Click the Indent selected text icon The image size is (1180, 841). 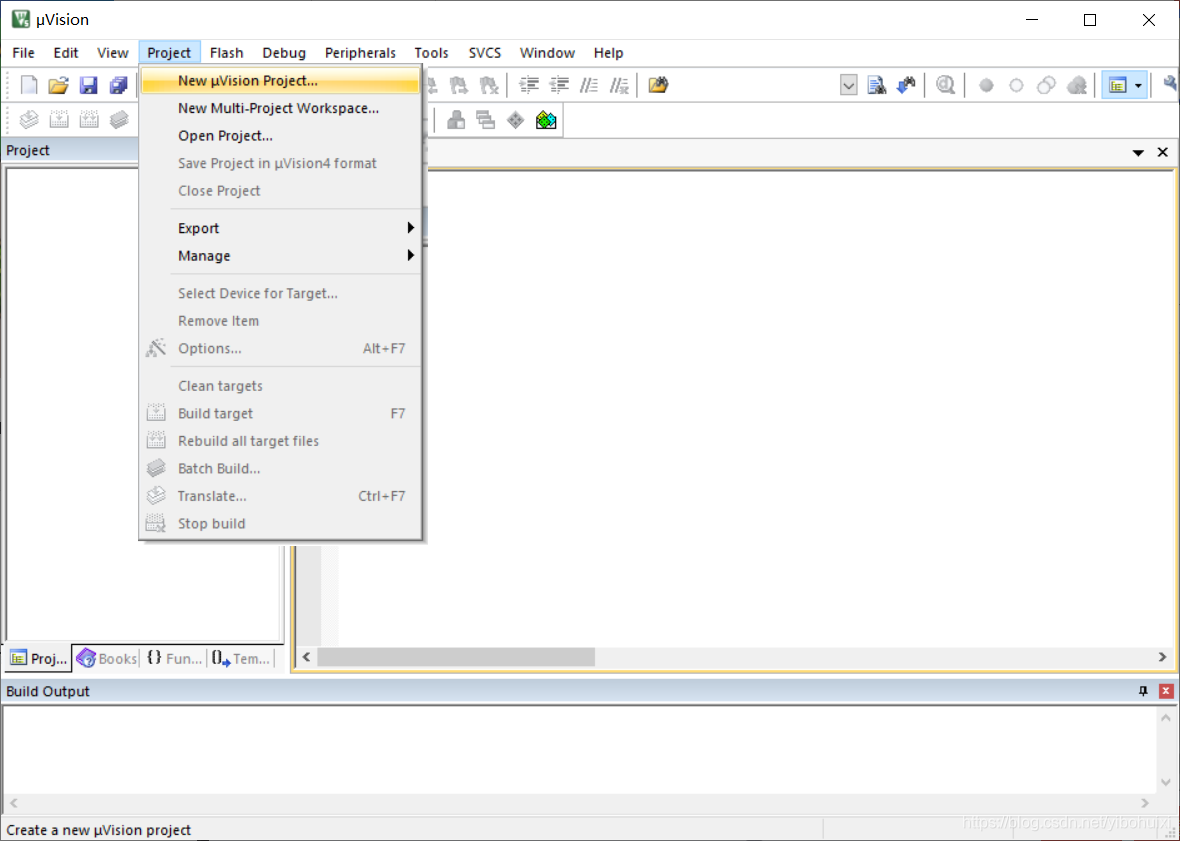tap(529, 85)
